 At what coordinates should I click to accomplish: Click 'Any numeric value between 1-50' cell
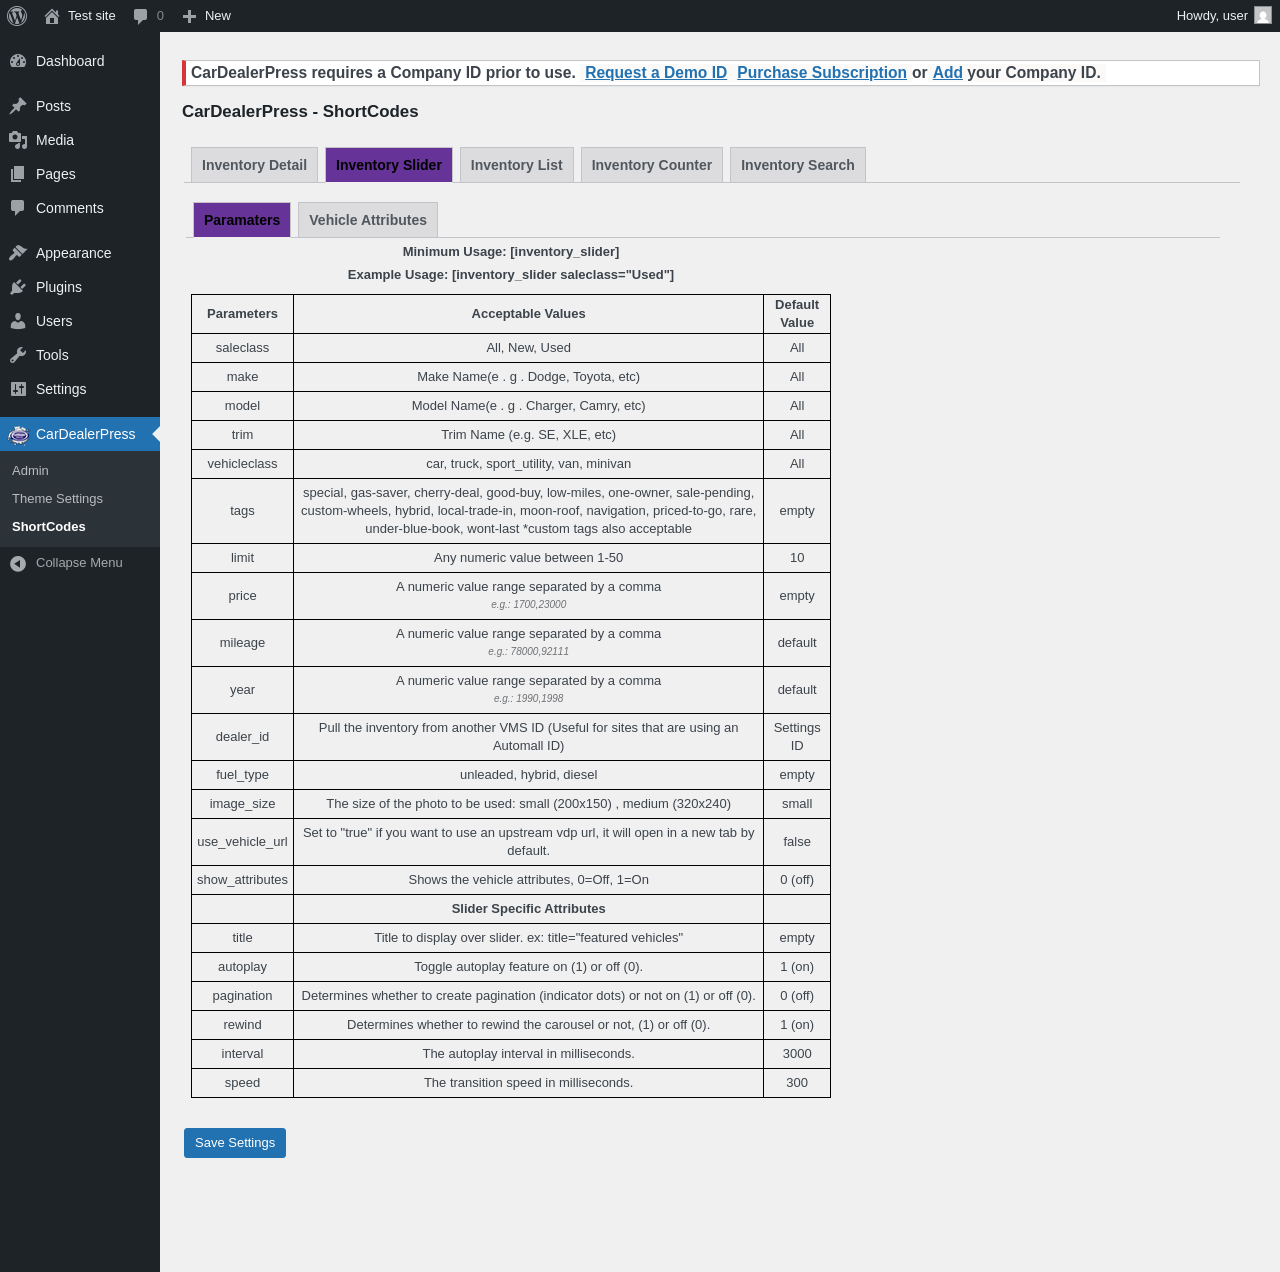528,558
